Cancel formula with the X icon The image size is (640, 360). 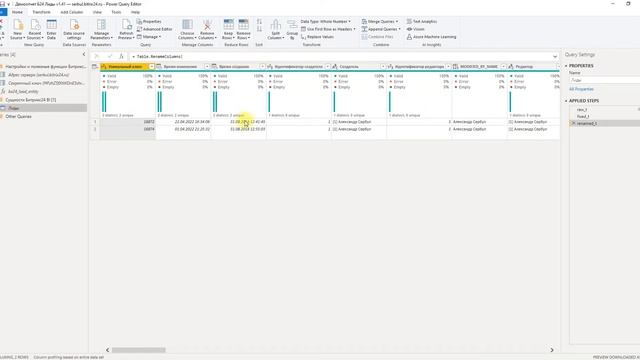point(97,56)
